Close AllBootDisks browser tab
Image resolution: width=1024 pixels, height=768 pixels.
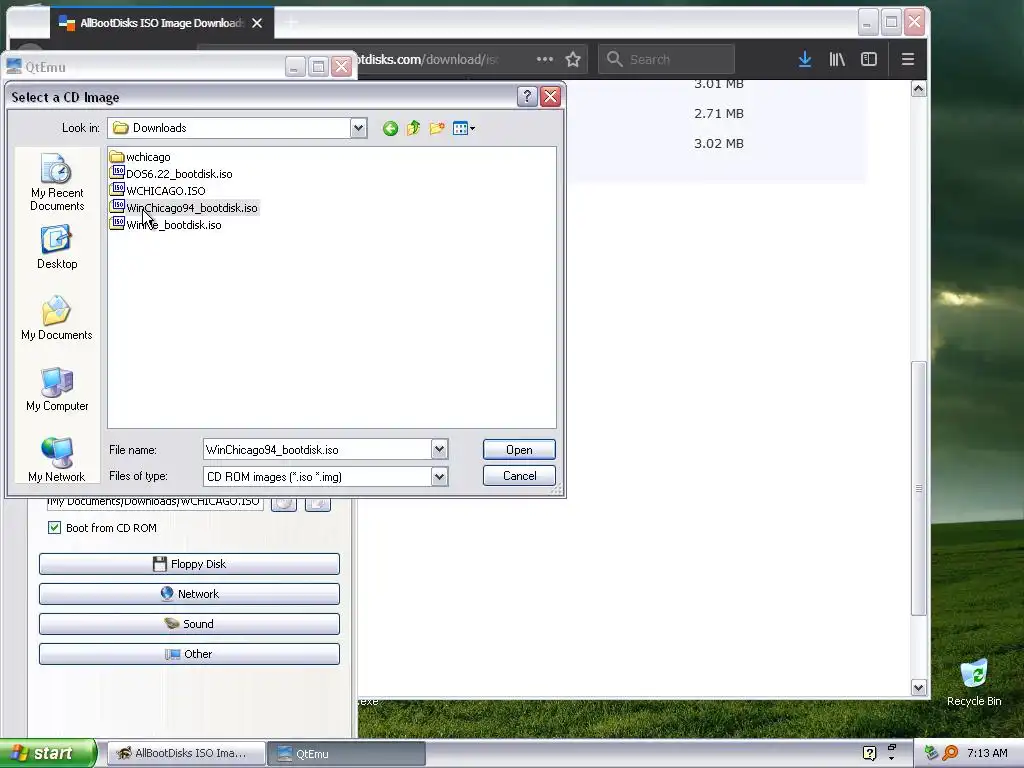[257, 23]
